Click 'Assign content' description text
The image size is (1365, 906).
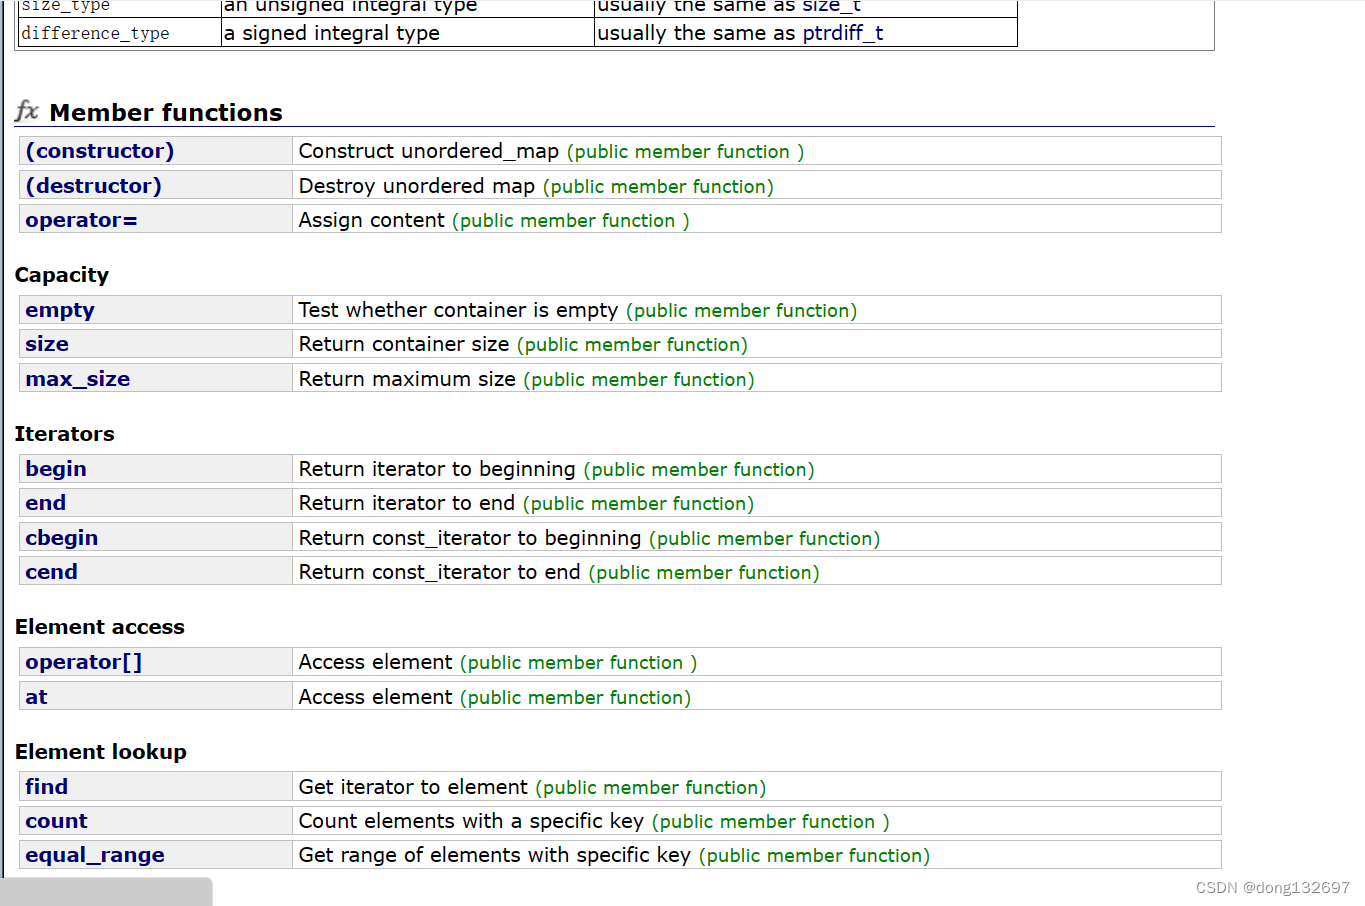372,220
